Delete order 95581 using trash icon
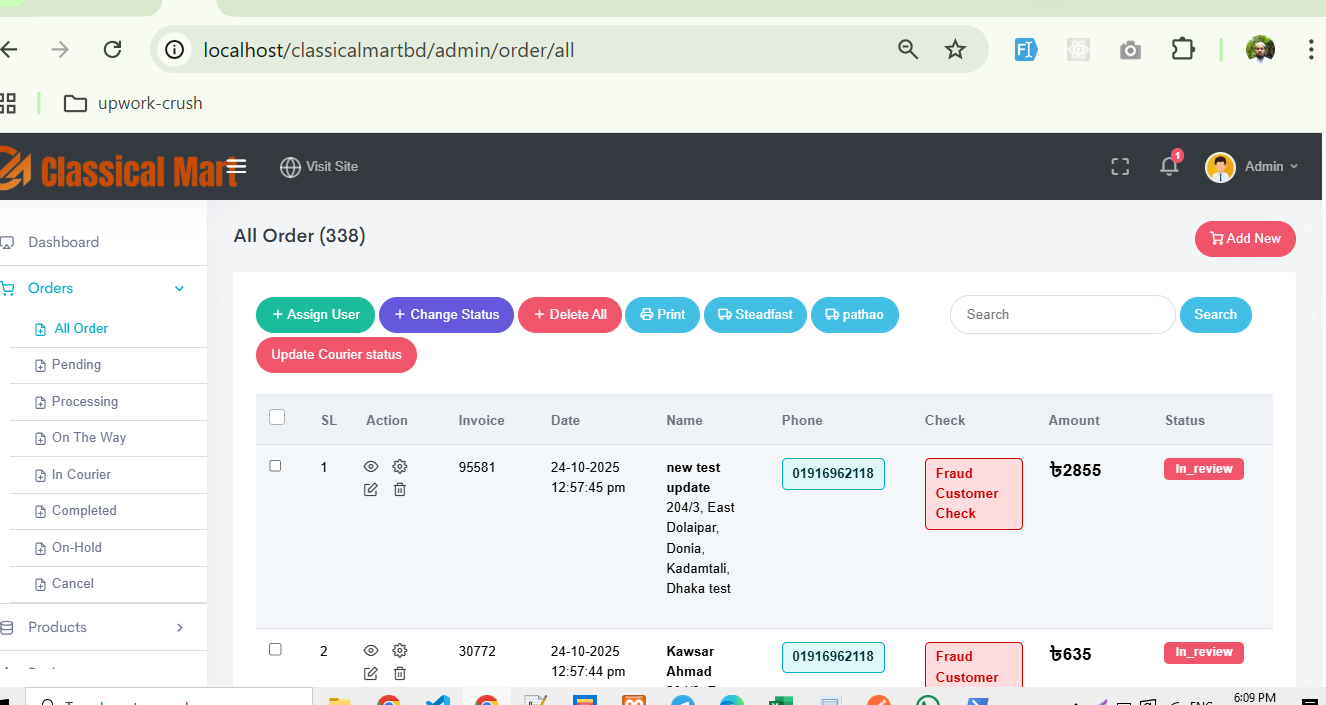This screenshot has height=705, width=1326. tap(400, 490)
